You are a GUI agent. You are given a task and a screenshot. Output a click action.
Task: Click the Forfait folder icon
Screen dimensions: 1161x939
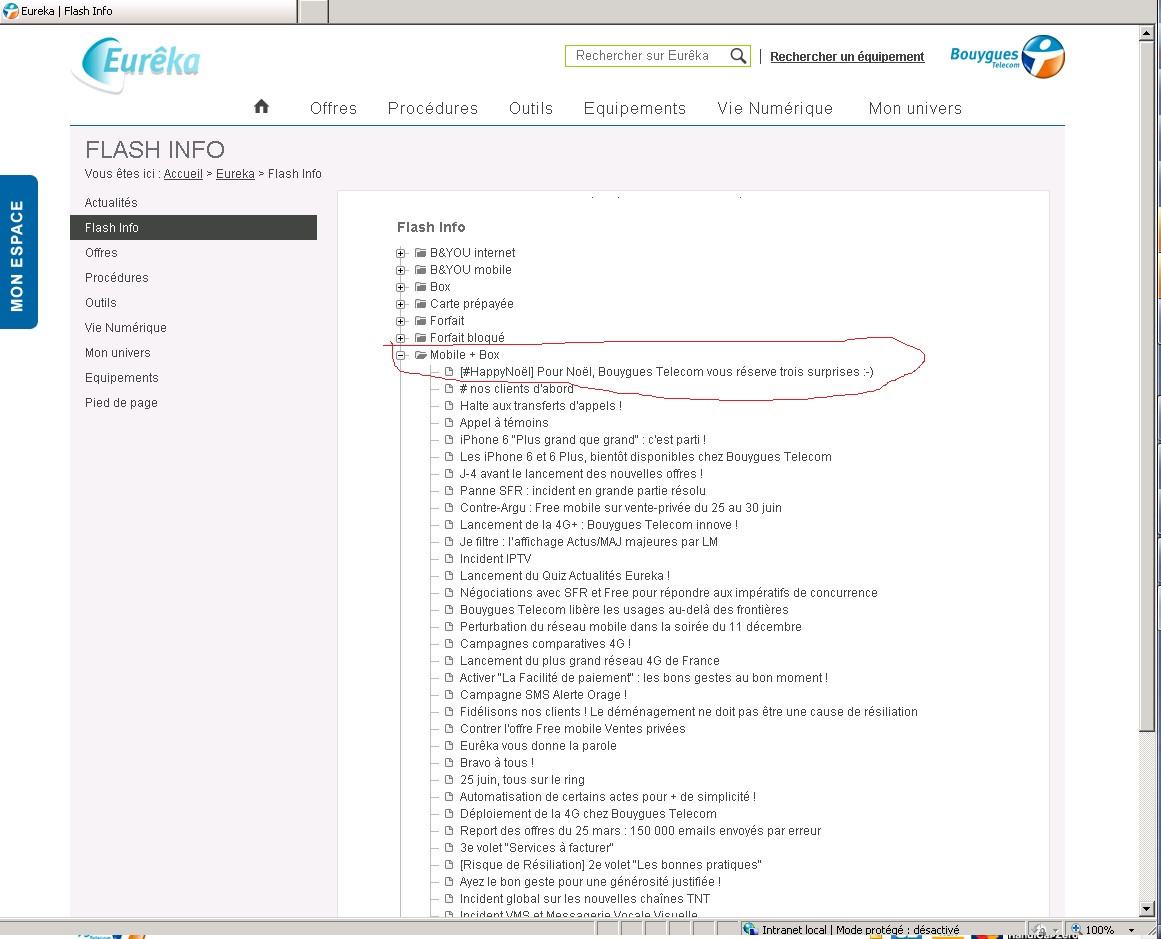coord(421,321)
